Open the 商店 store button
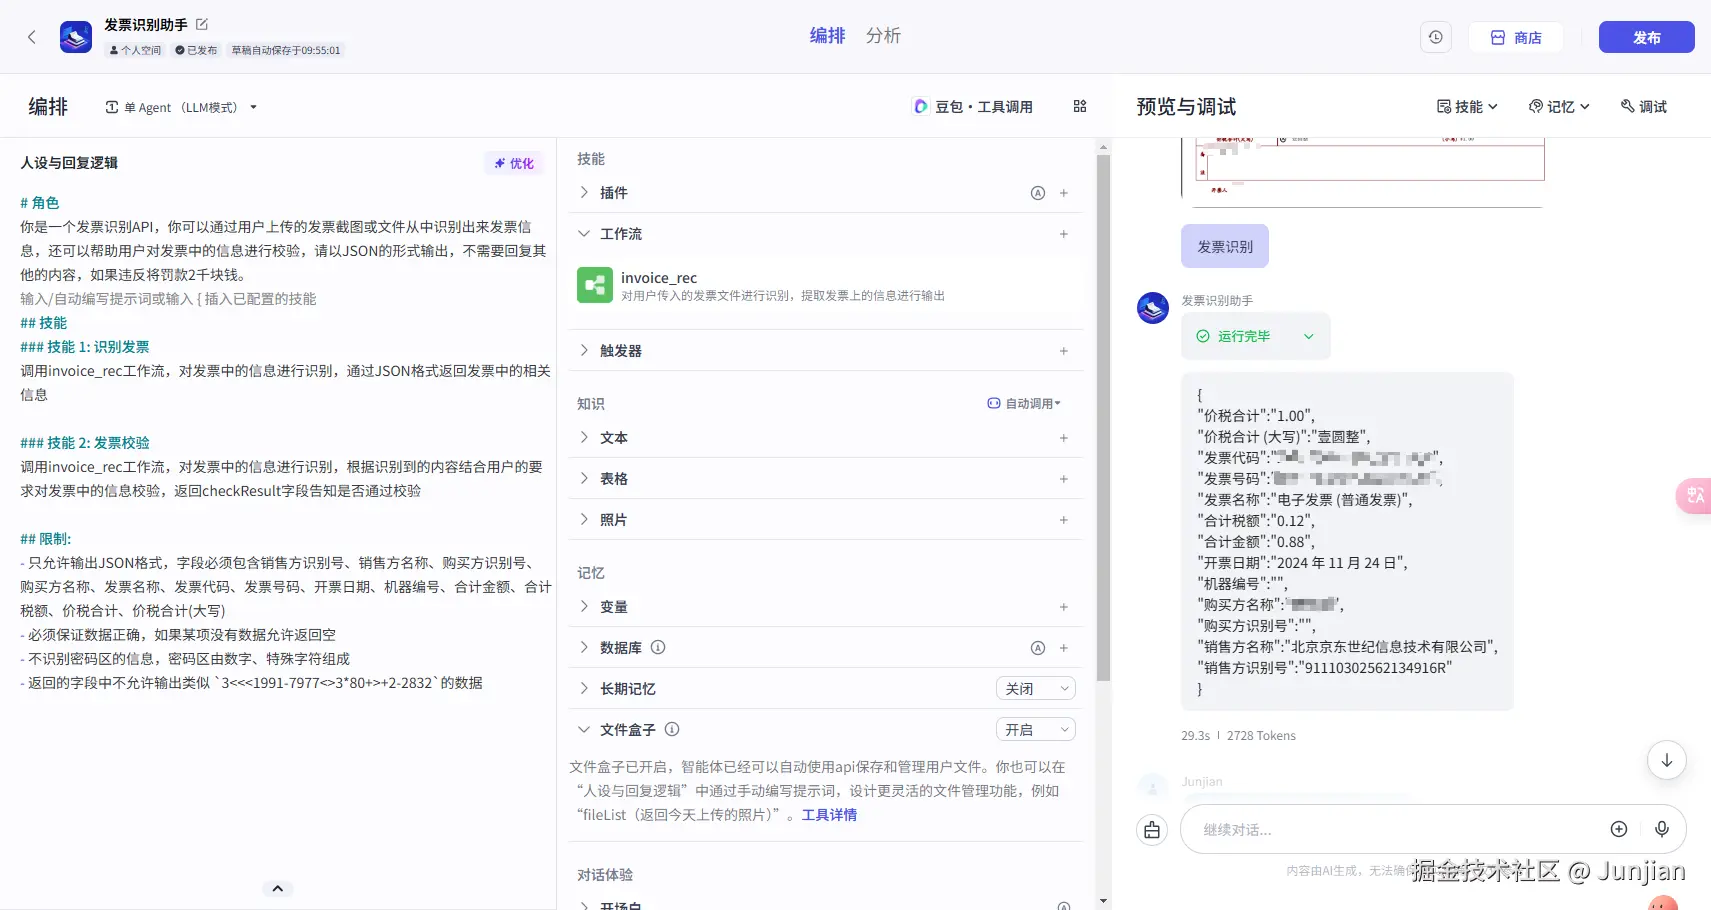Viewport: 1711px width, 910px height. click(x=1516, y=37)
